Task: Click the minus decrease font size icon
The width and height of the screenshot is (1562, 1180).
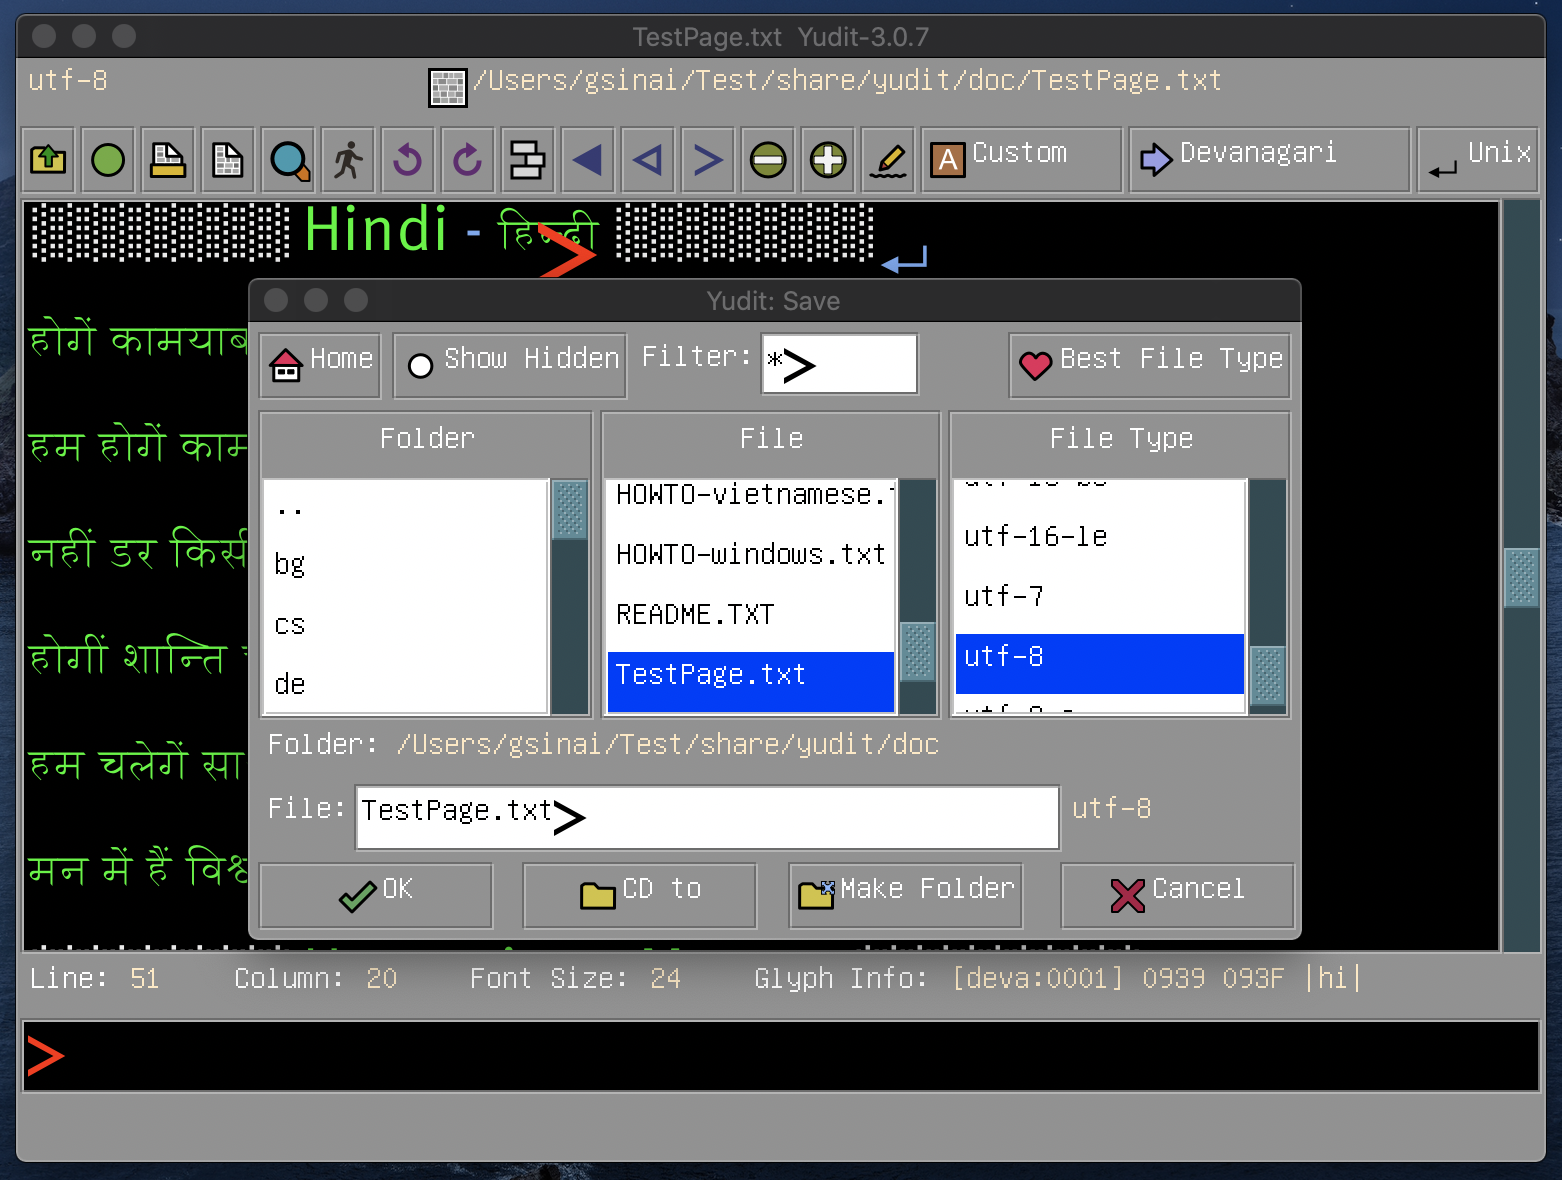Action: (768, 160)
